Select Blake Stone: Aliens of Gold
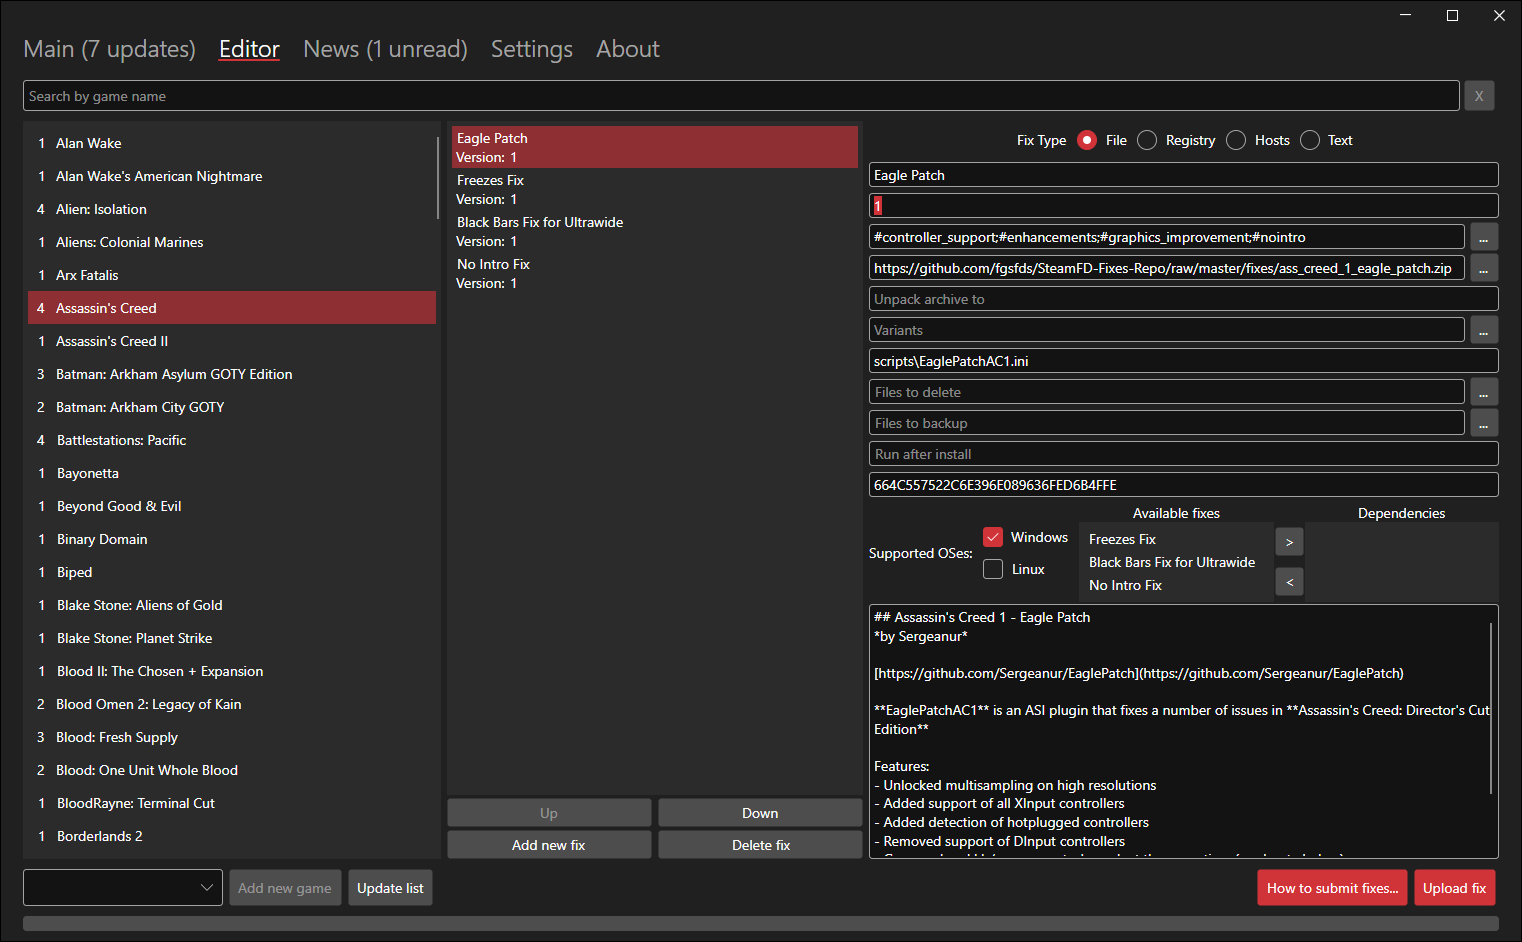This screenshot has height=942, width=1522. 232,605
